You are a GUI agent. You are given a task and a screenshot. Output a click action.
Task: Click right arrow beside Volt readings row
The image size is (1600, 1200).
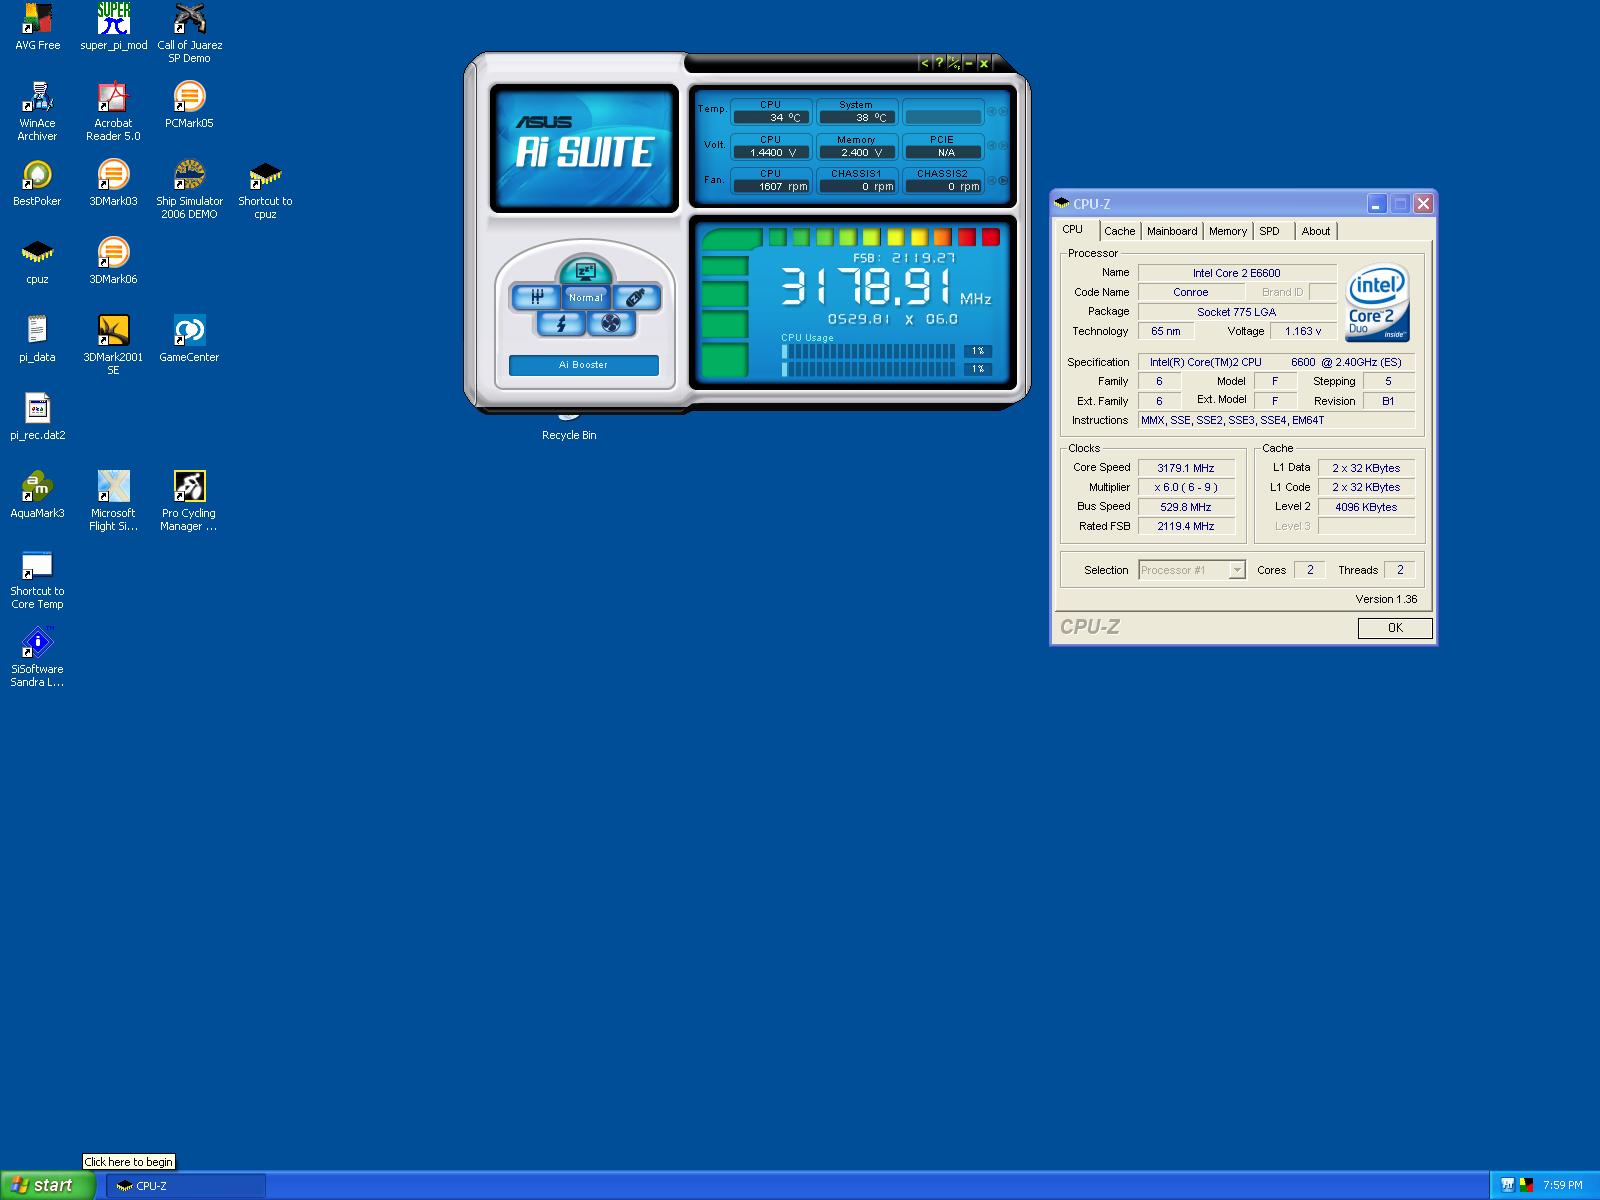point(1003,146)
